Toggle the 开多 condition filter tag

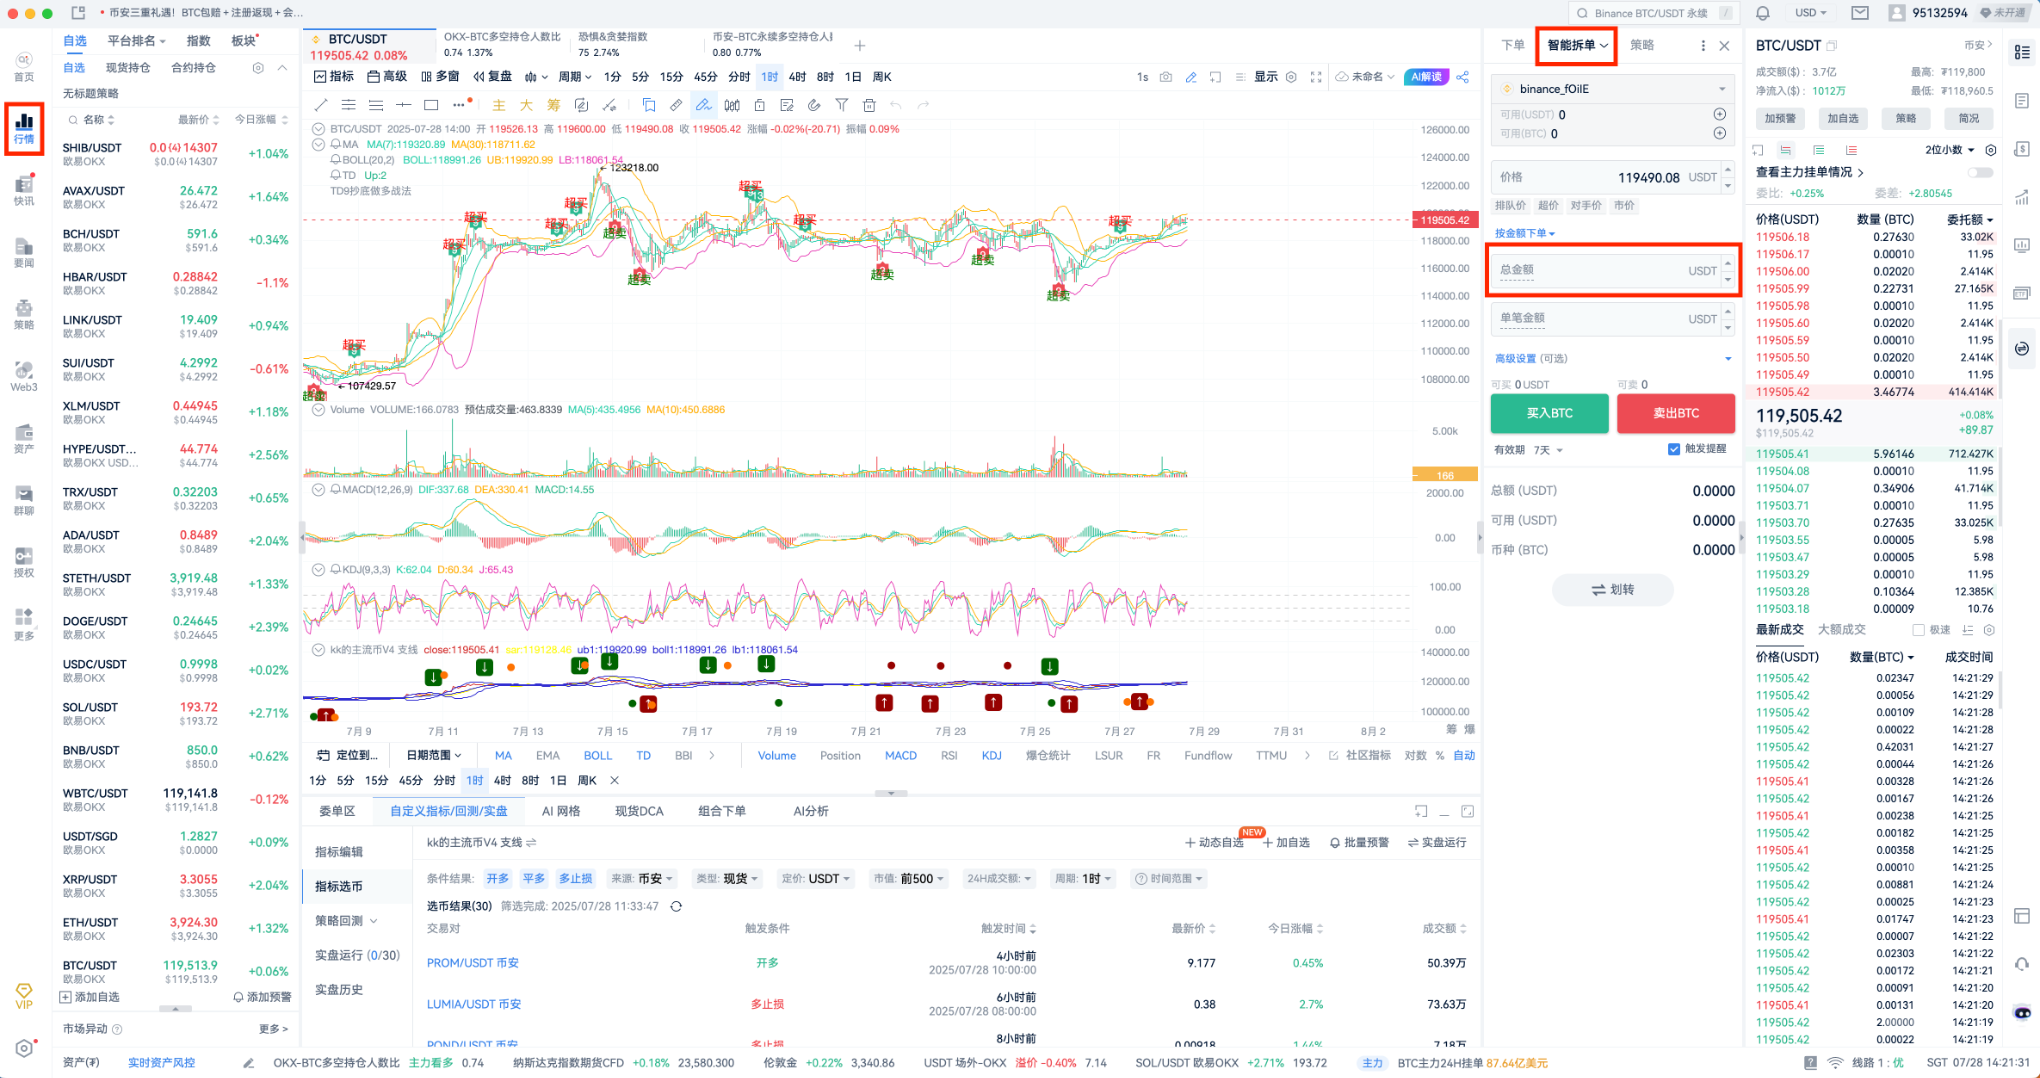pos(498,878)
